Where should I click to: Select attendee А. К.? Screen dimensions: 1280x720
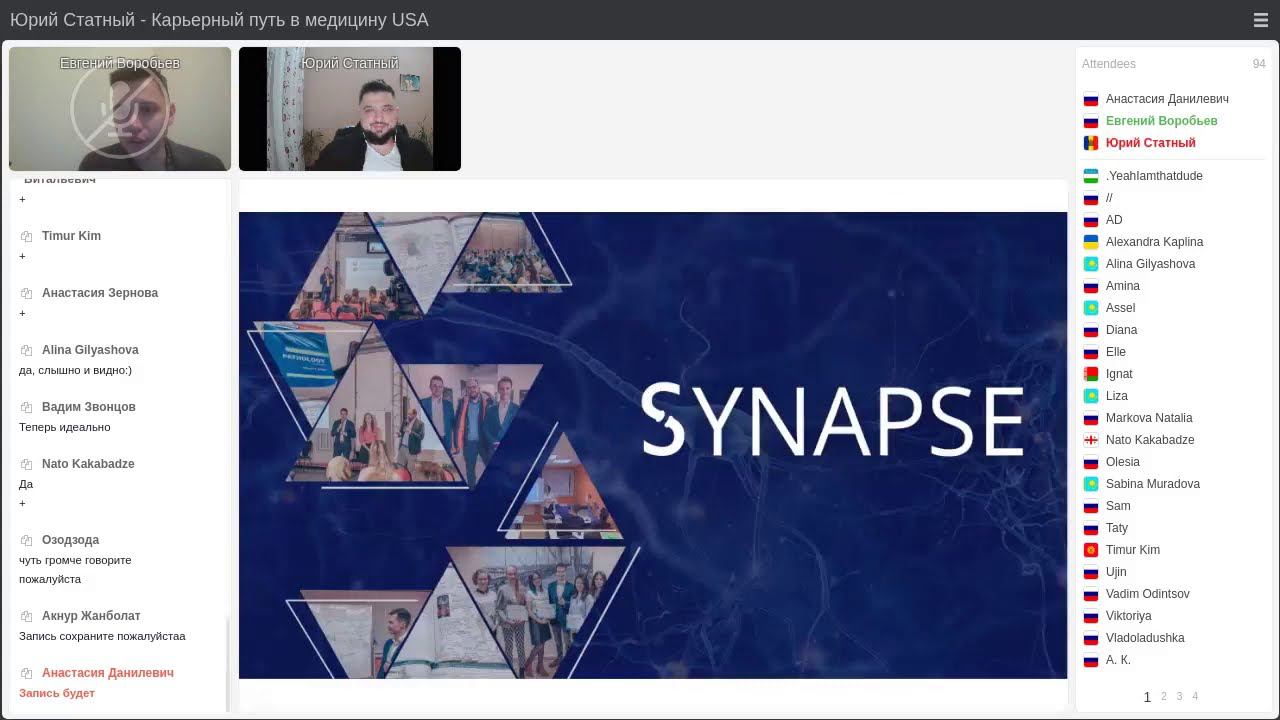click(1118, 660)
